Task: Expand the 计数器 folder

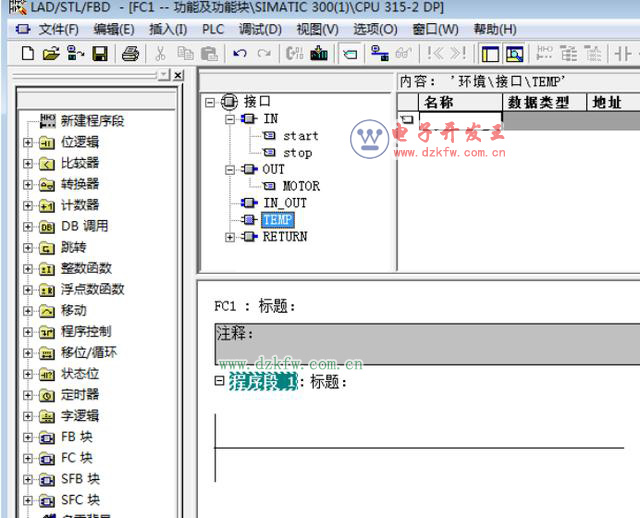Action: [x=28, y=205]
